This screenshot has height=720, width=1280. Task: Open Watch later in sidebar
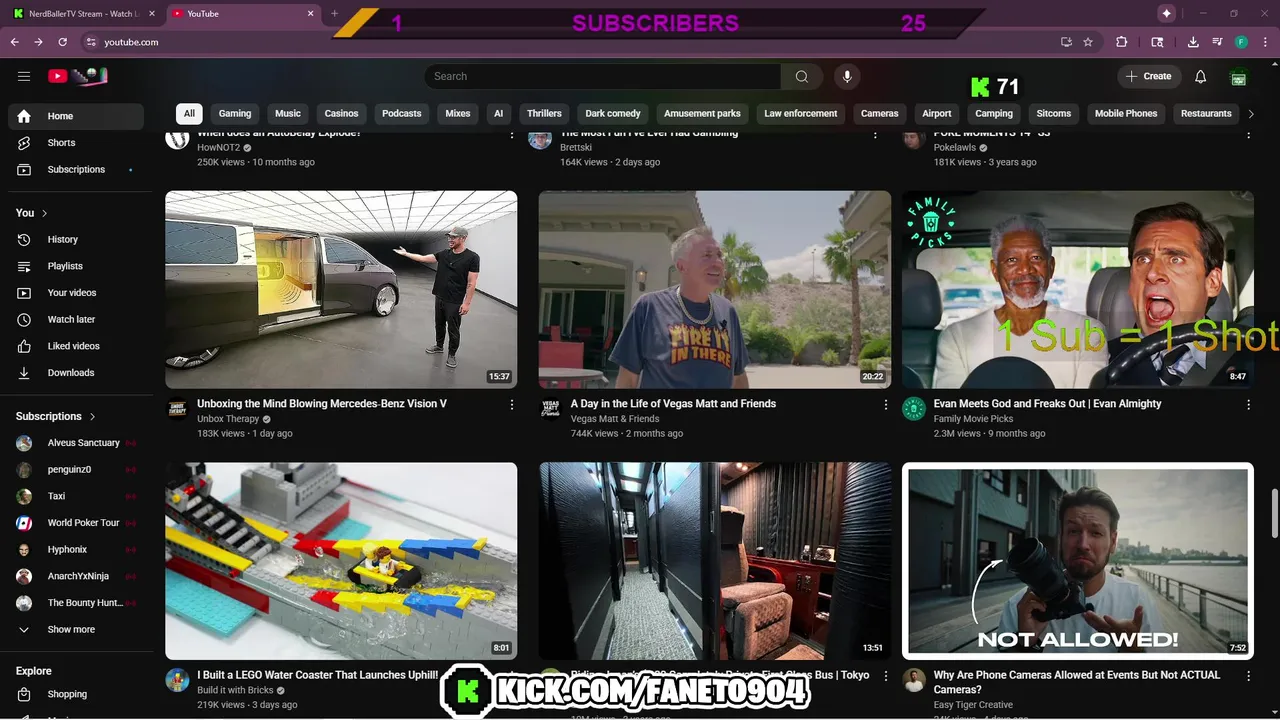76,320
